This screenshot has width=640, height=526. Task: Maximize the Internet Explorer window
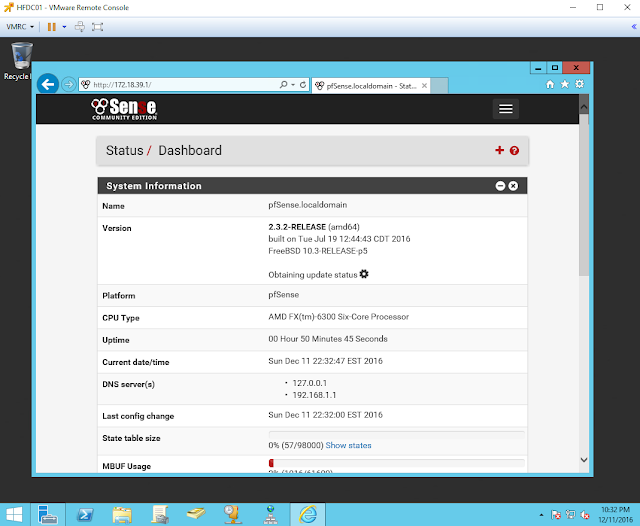click(x=554, y=68)
